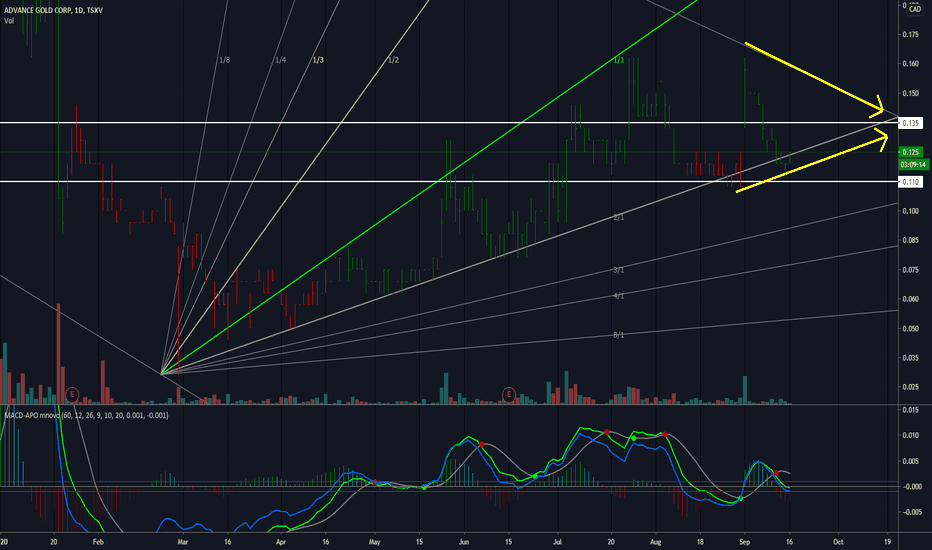This screenshot has height=550, width=932.
Task: Click the Oct date on time axis
Action: point(838,542)
